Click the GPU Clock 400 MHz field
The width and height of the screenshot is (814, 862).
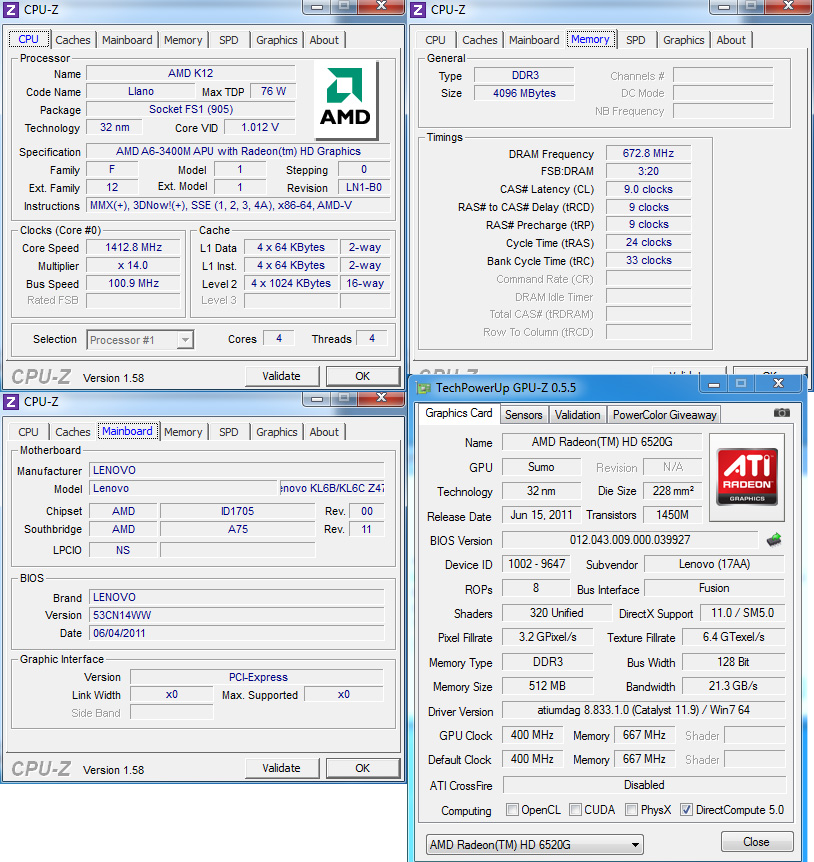coord(532,735)
